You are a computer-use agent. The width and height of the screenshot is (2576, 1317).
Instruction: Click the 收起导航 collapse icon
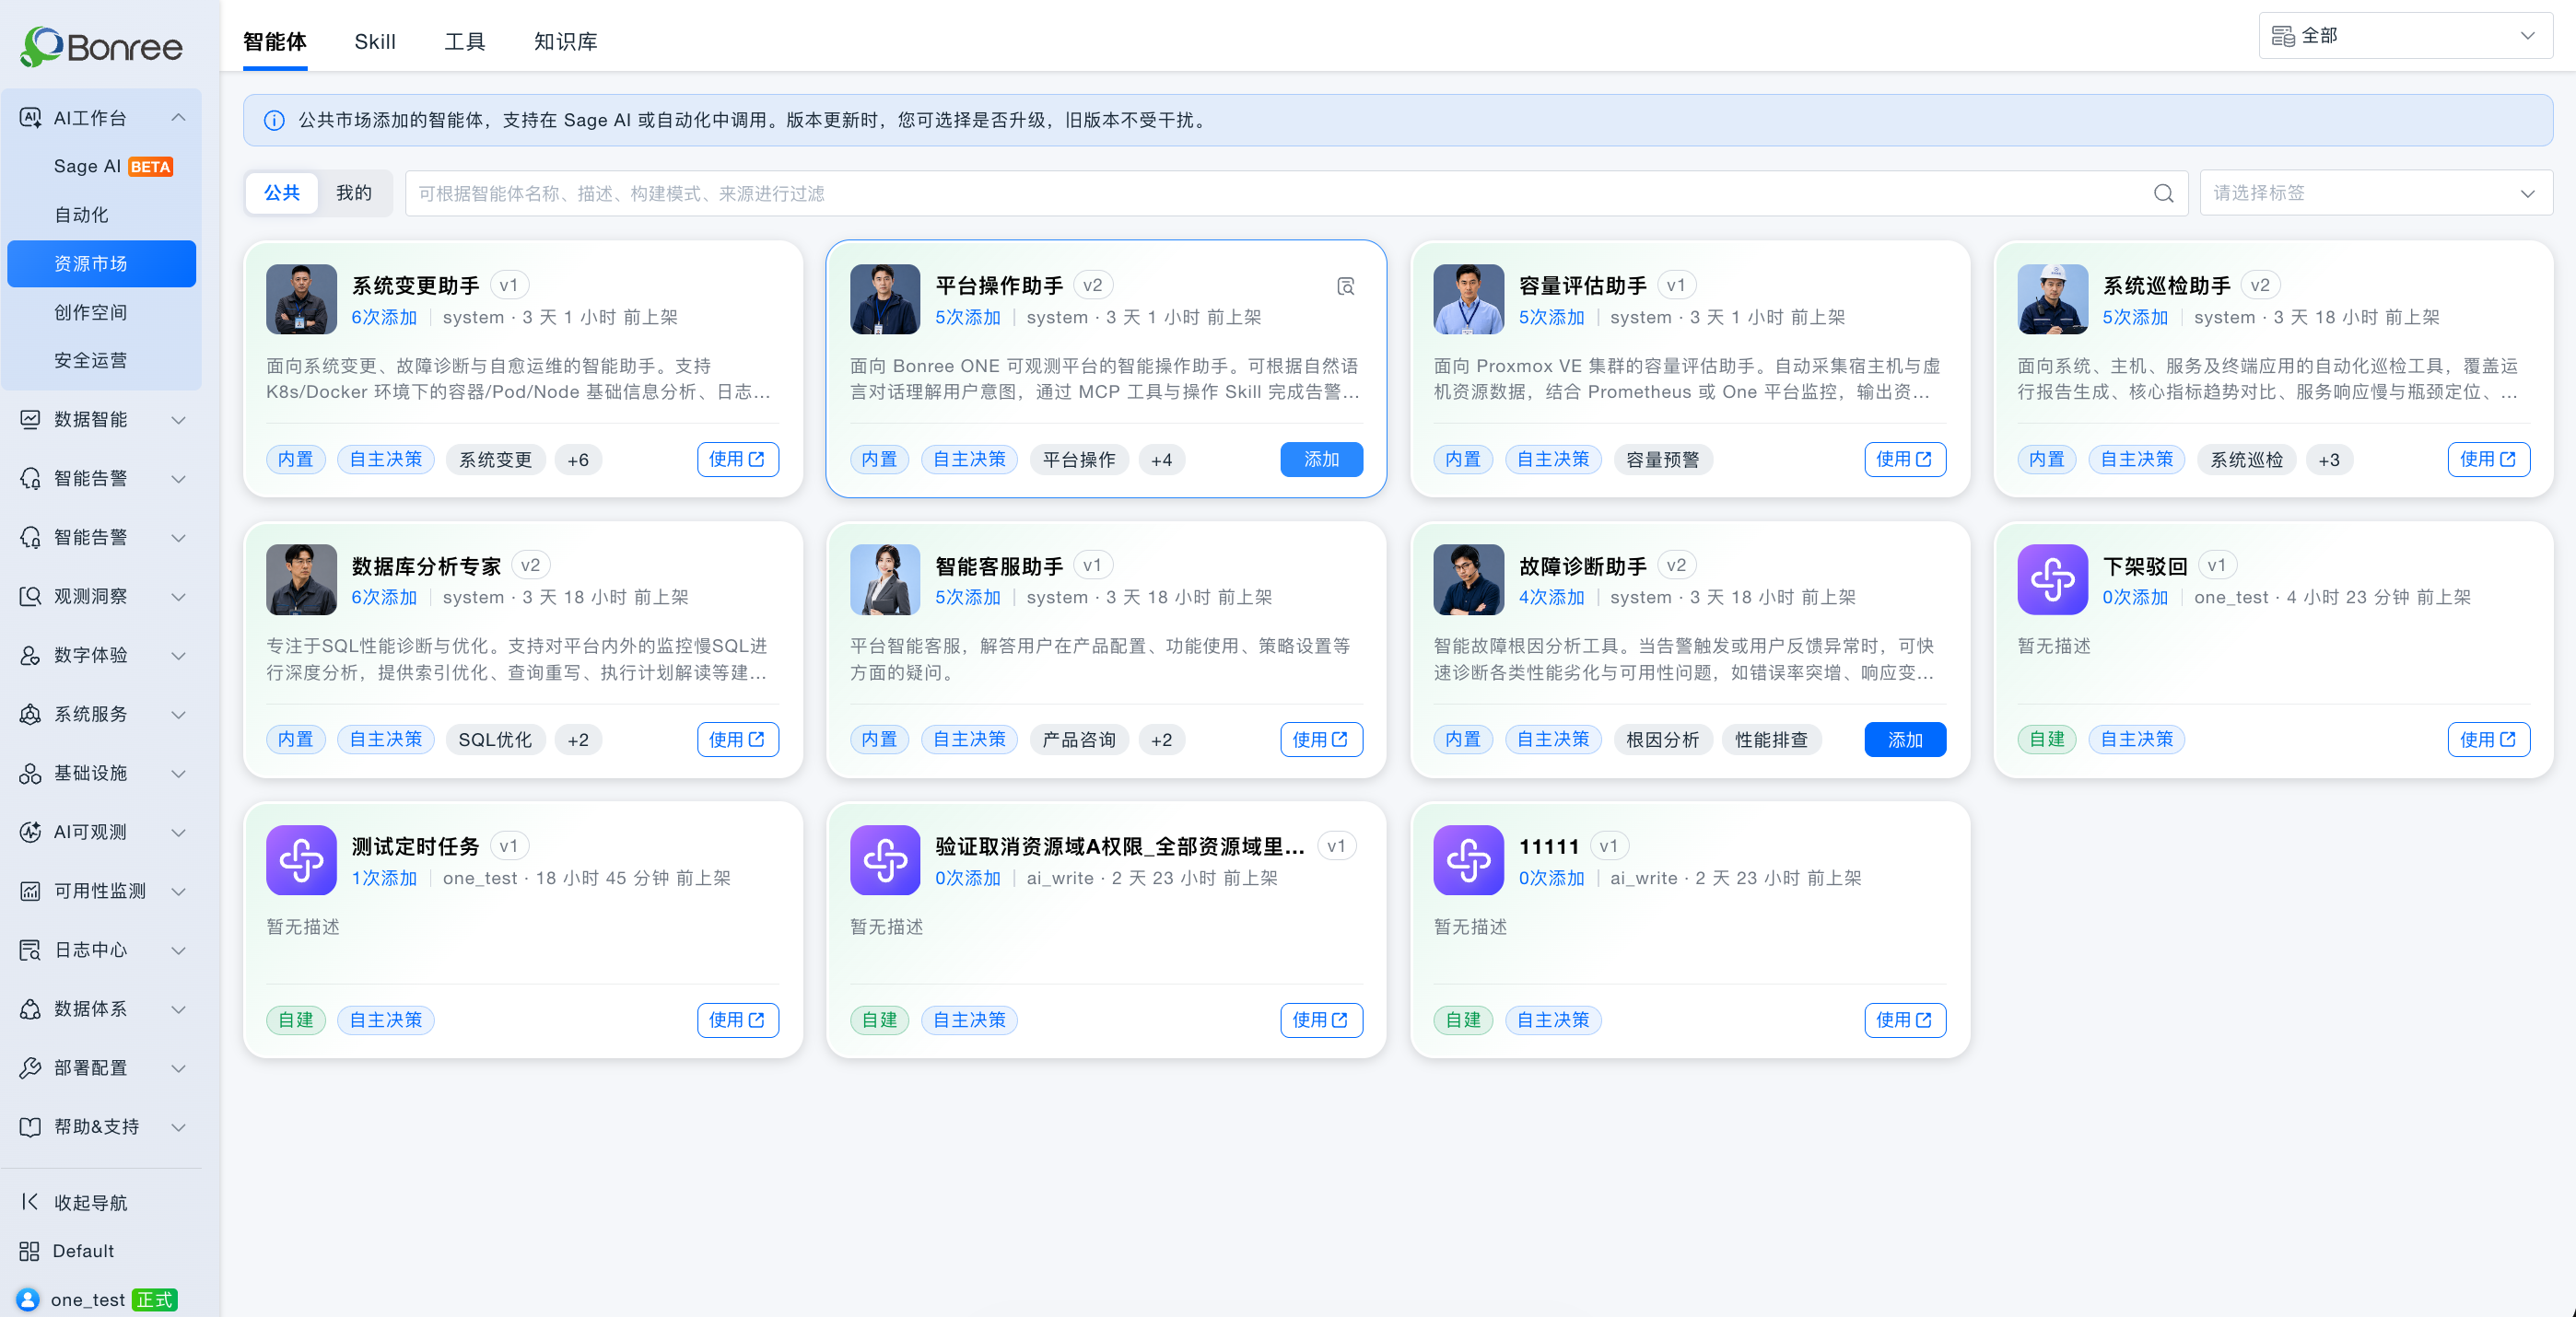click(30, 1202)
